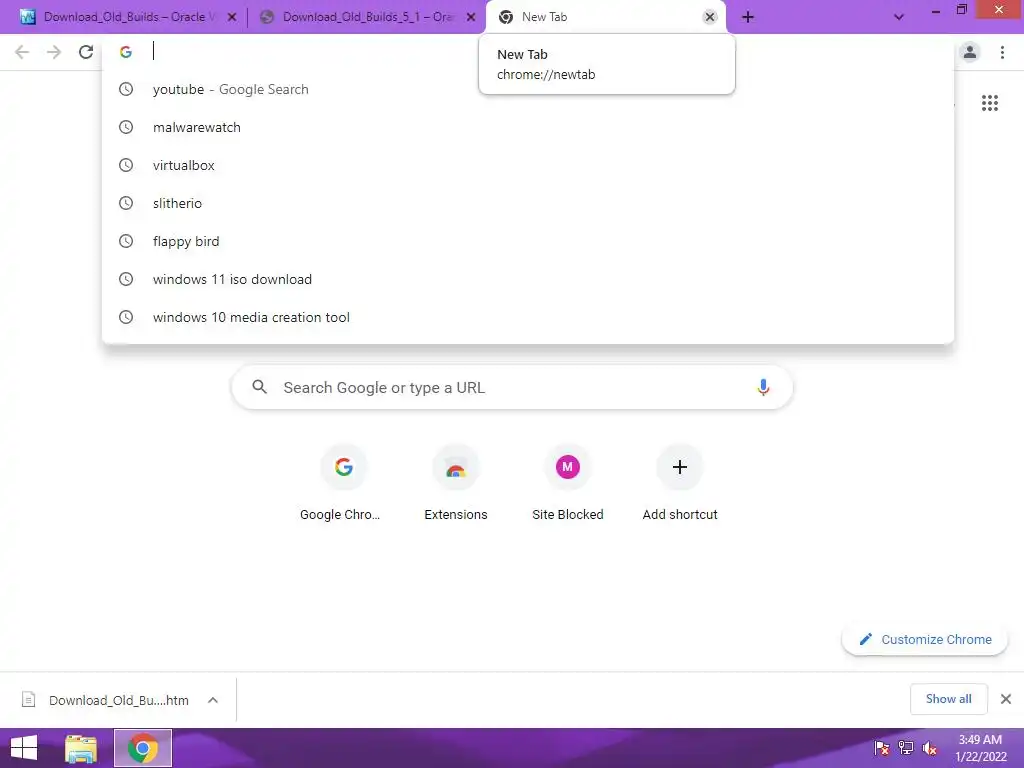Open the Google apps grid
Image resolution: width=1024 pixels, height=768 pixels.
click(989, 103)
